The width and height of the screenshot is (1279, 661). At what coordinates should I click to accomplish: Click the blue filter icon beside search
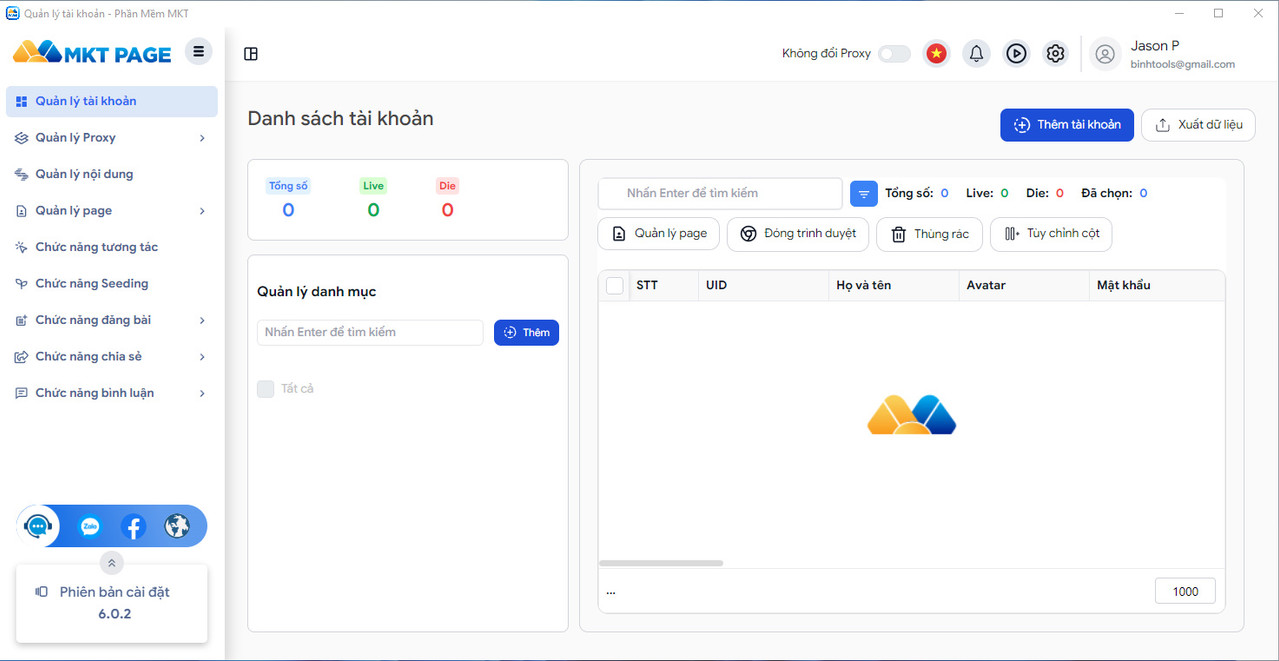(x=864, y=194)
